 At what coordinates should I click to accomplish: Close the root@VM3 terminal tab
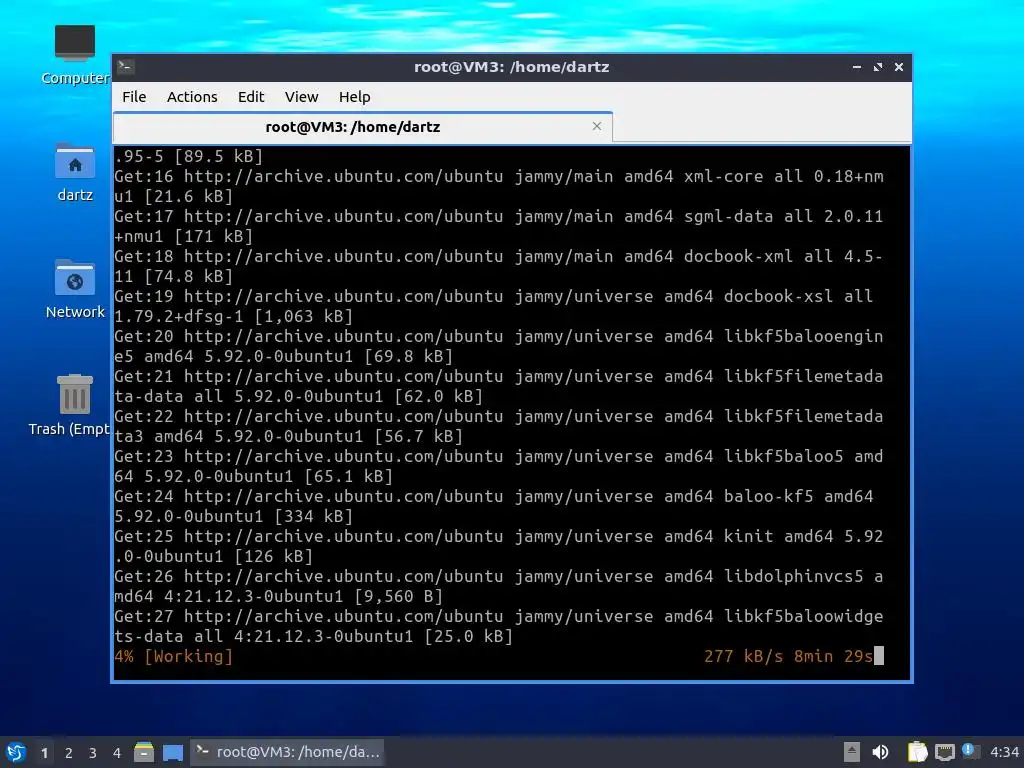[x=597, y=126]
